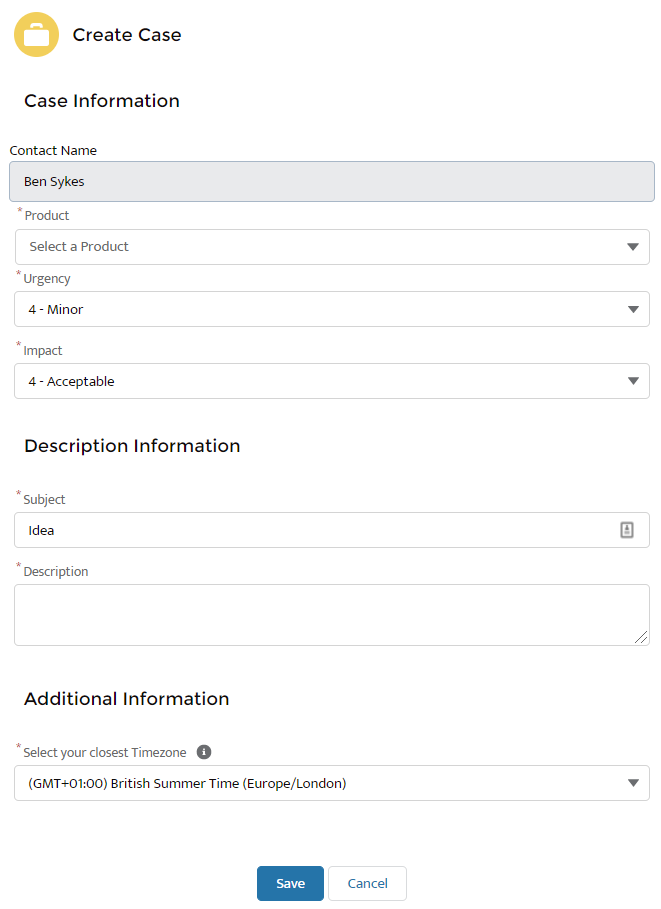Viewport: 661px width, 909px height.
Task: Click the Description field label
Action: tap(56, 572)
